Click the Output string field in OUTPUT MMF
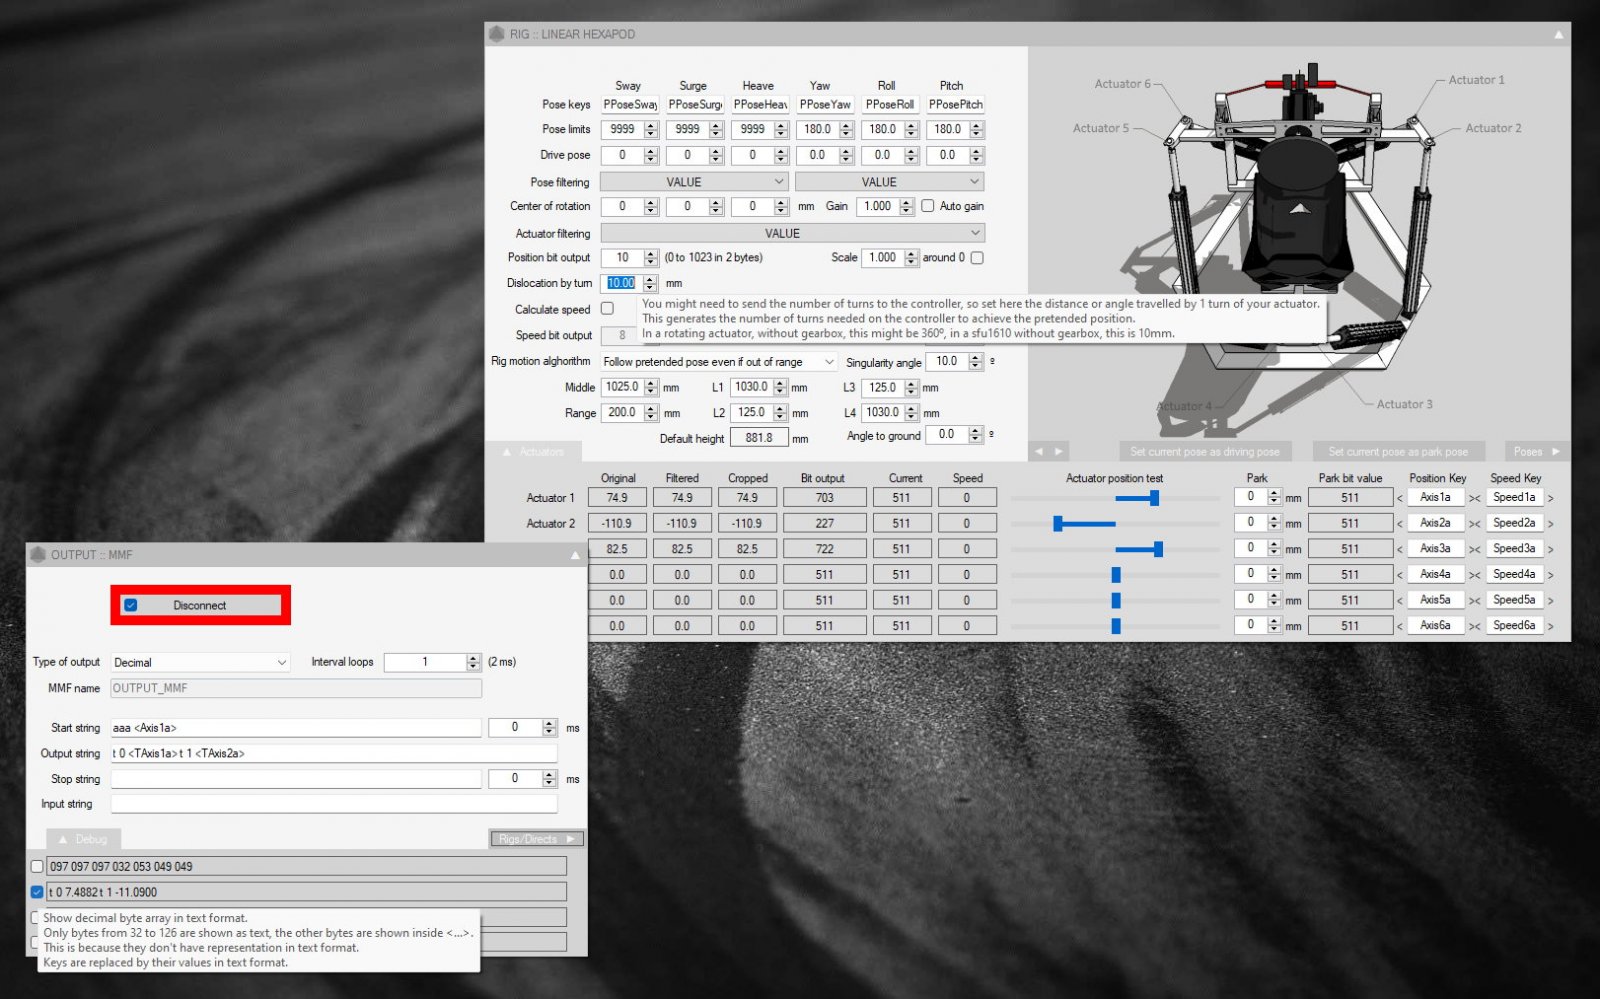 tap(333, 754)
